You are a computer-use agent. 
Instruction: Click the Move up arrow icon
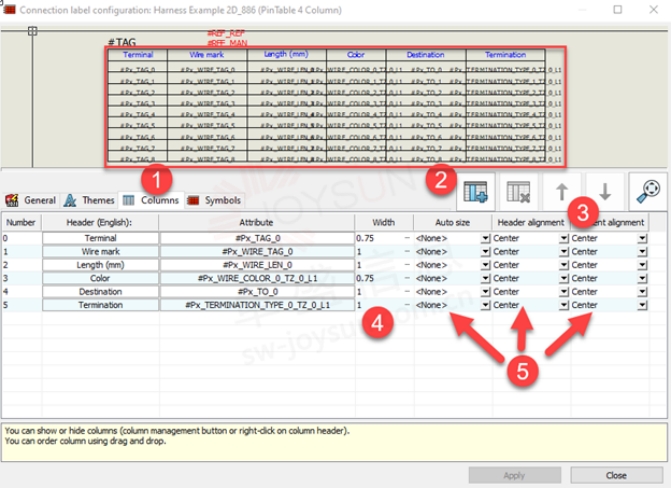561,192
